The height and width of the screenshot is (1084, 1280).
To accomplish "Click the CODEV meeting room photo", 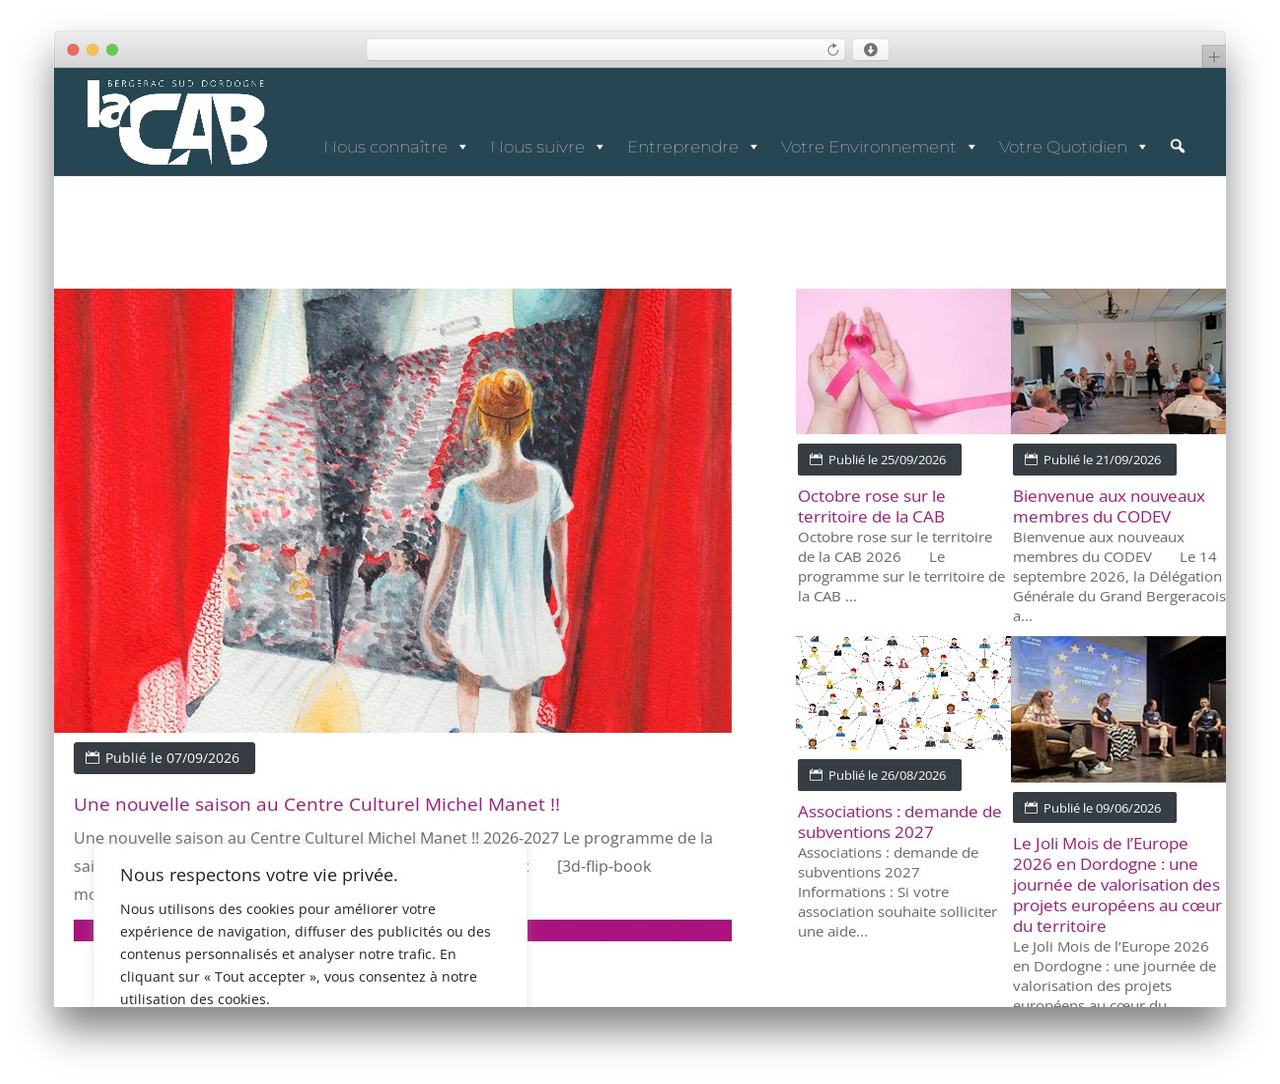I will coord(1118,361).
